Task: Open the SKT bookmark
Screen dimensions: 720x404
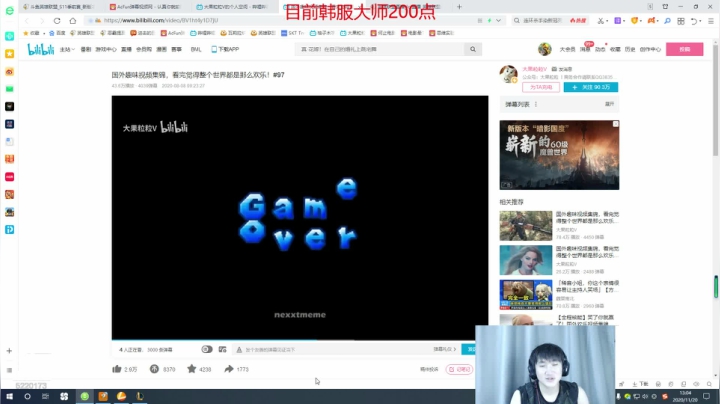Action: click(292, 33)
